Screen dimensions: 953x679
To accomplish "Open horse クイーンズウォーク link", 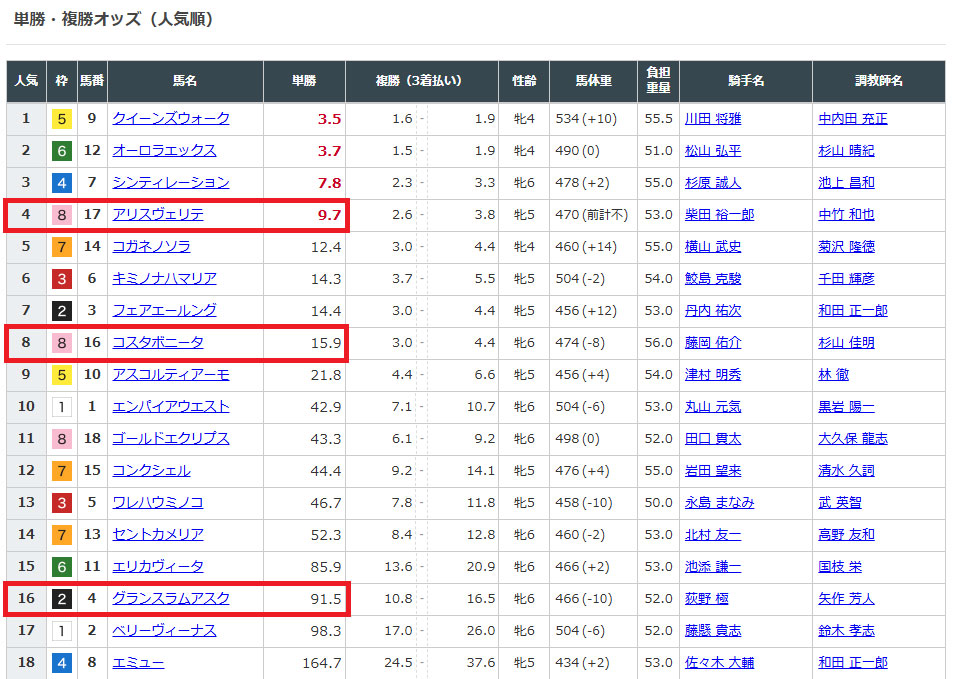I will (171, 118).
